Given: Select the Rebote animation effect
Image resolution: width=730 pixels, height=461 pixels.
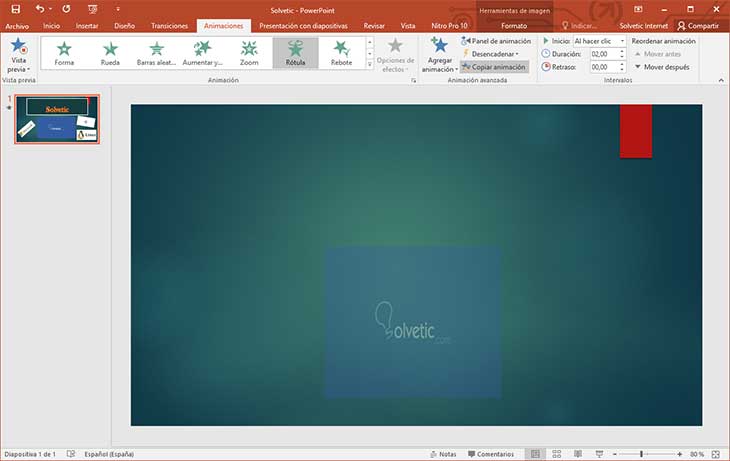Looking at the screenshot, I should [x=342, y=54].
